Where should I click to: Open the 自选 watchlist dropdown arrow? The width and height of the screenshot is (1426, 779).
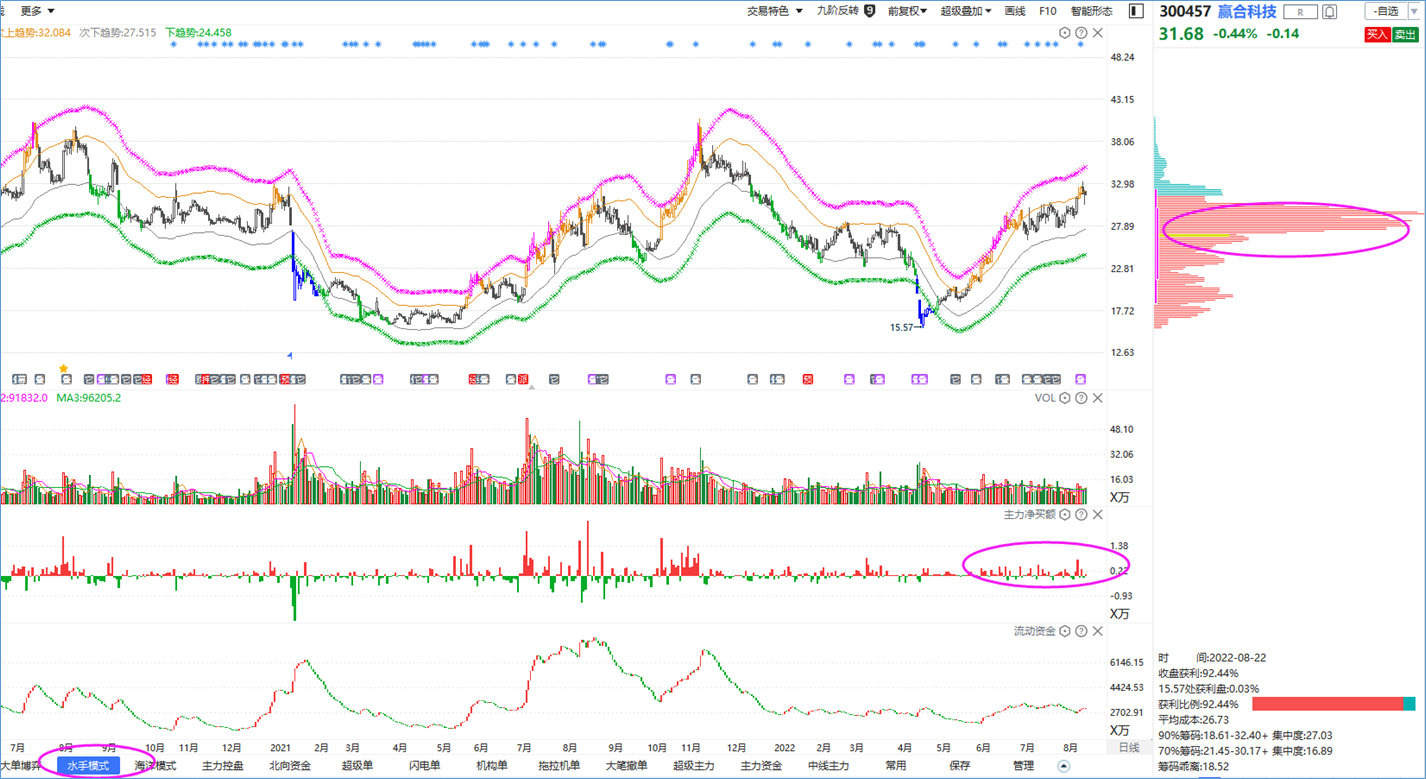[1412, 11]
